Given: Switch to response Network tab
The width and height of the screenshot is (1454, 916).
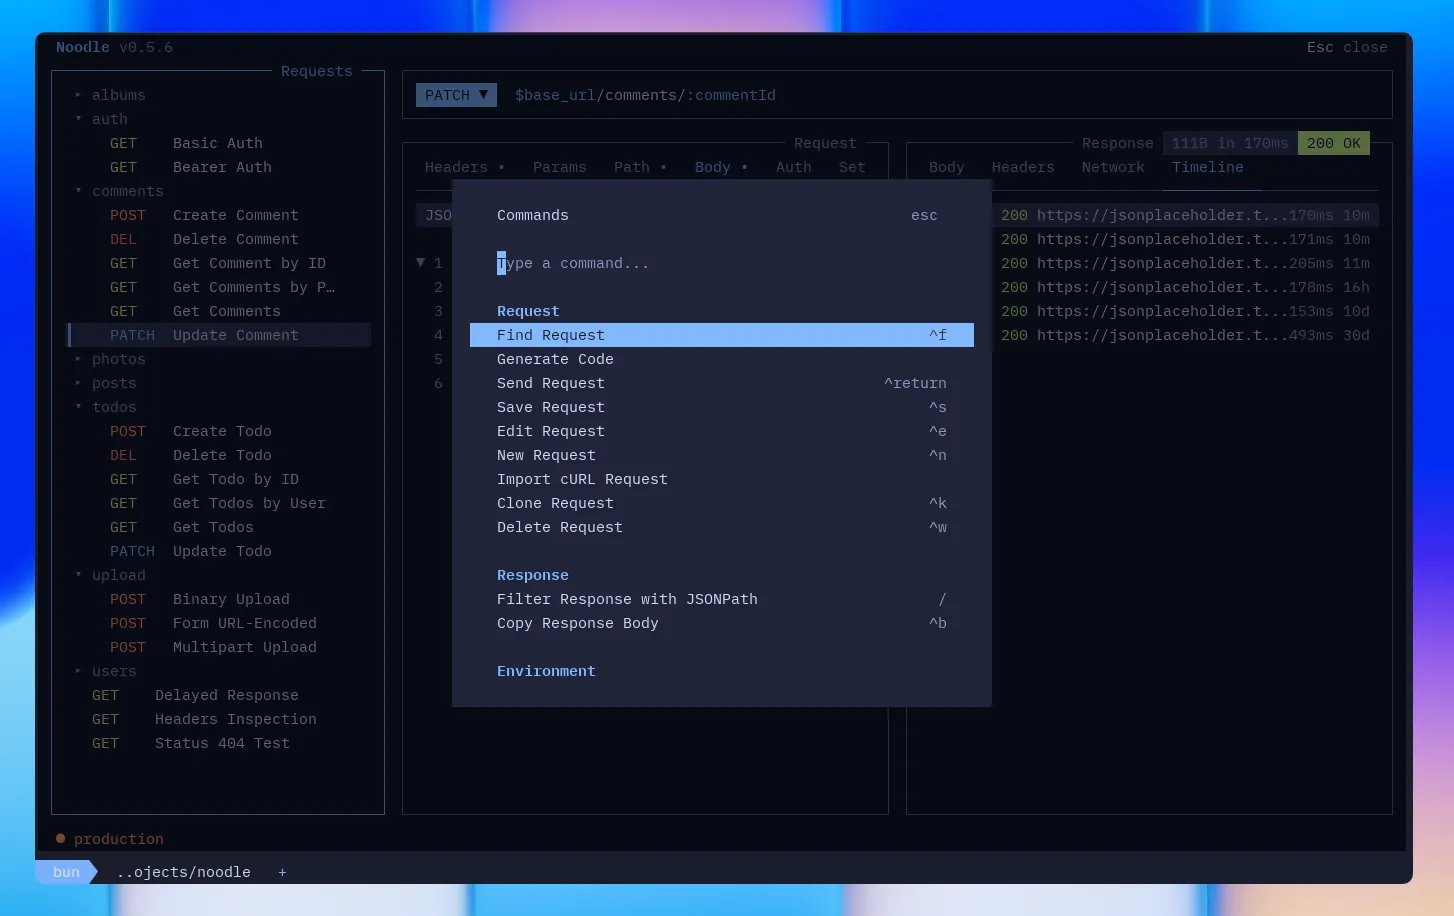Looking at the screenshot, I should pos(1113,167).
